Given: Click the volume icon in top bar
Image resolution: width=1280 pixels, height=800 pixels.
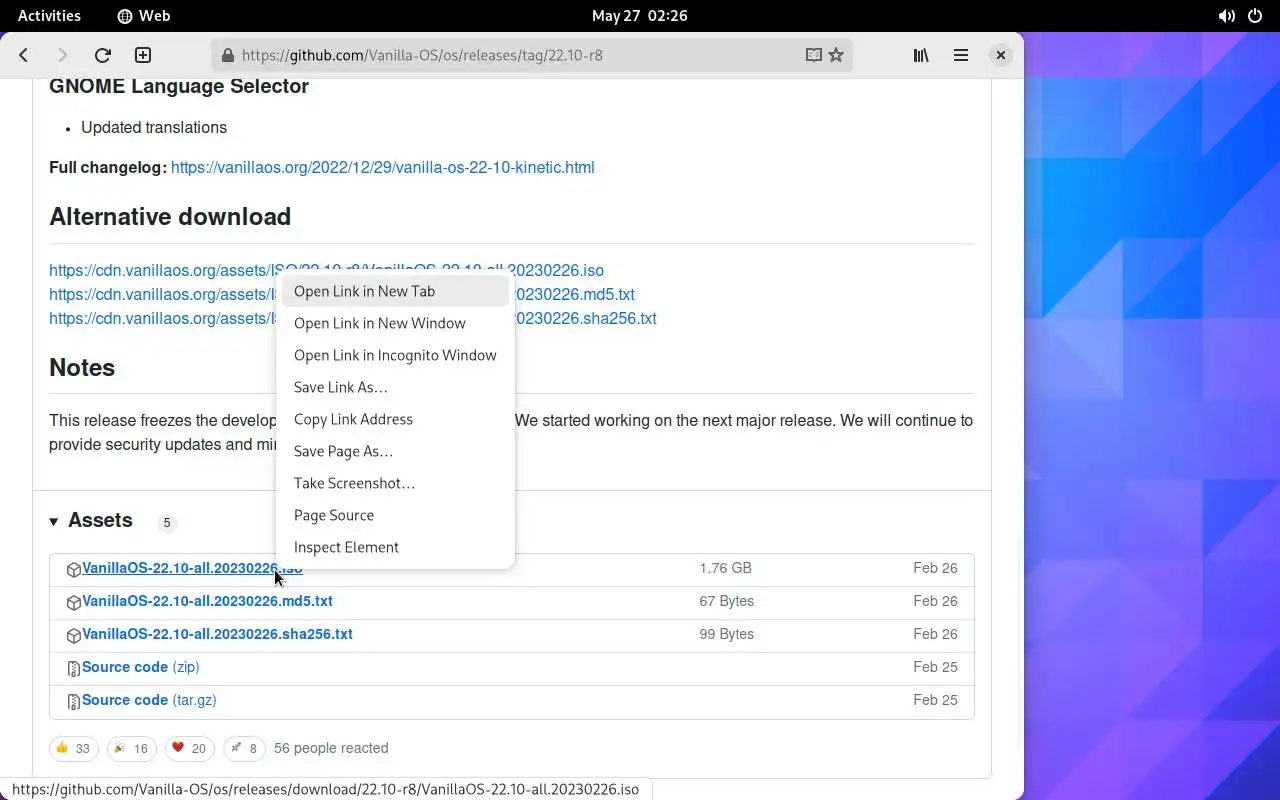Looking at the screenshot, I should click(x=1227, y=15).
